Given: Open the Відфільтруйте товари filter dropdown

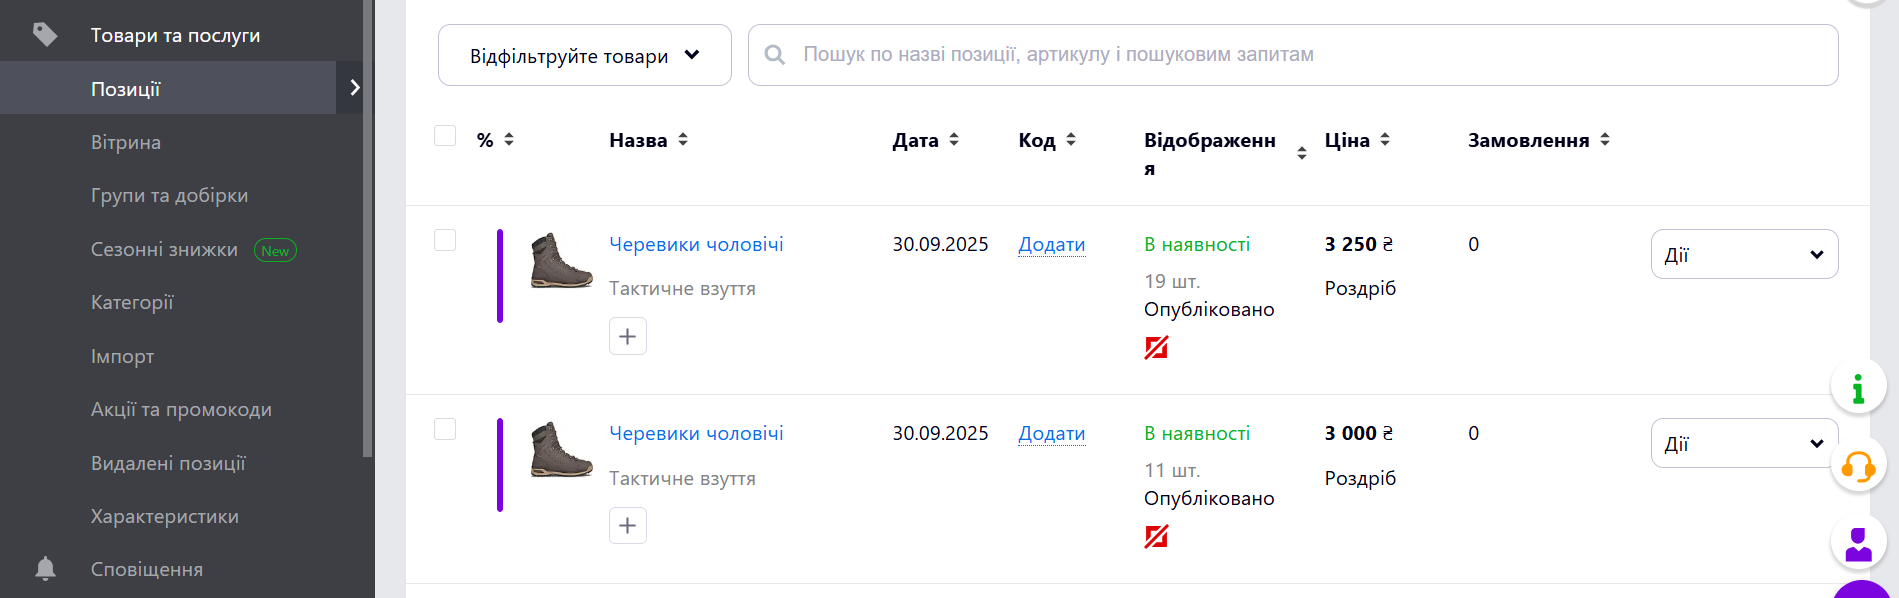Looking at the screenshot, I should tap(585, 56).
